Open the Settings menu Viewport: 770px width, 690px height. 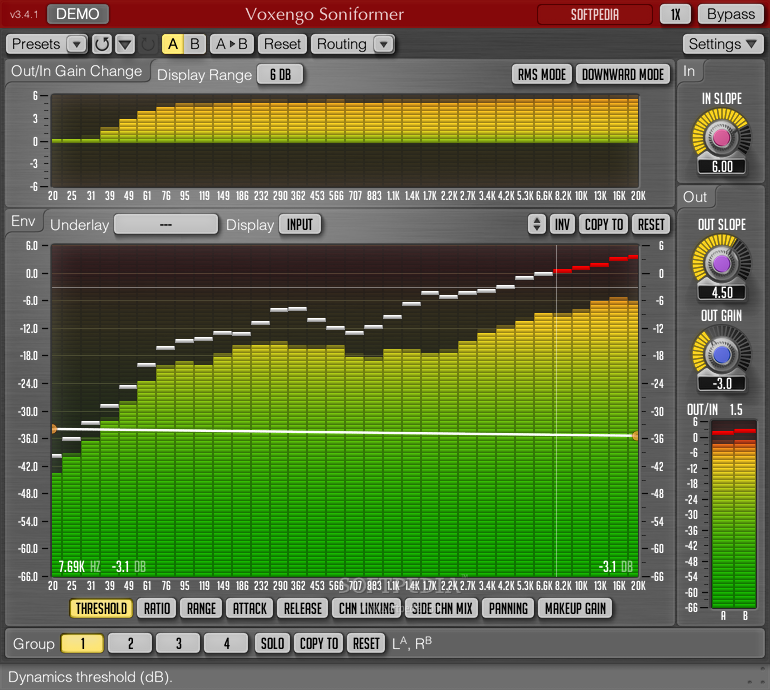tap(723, 44)
